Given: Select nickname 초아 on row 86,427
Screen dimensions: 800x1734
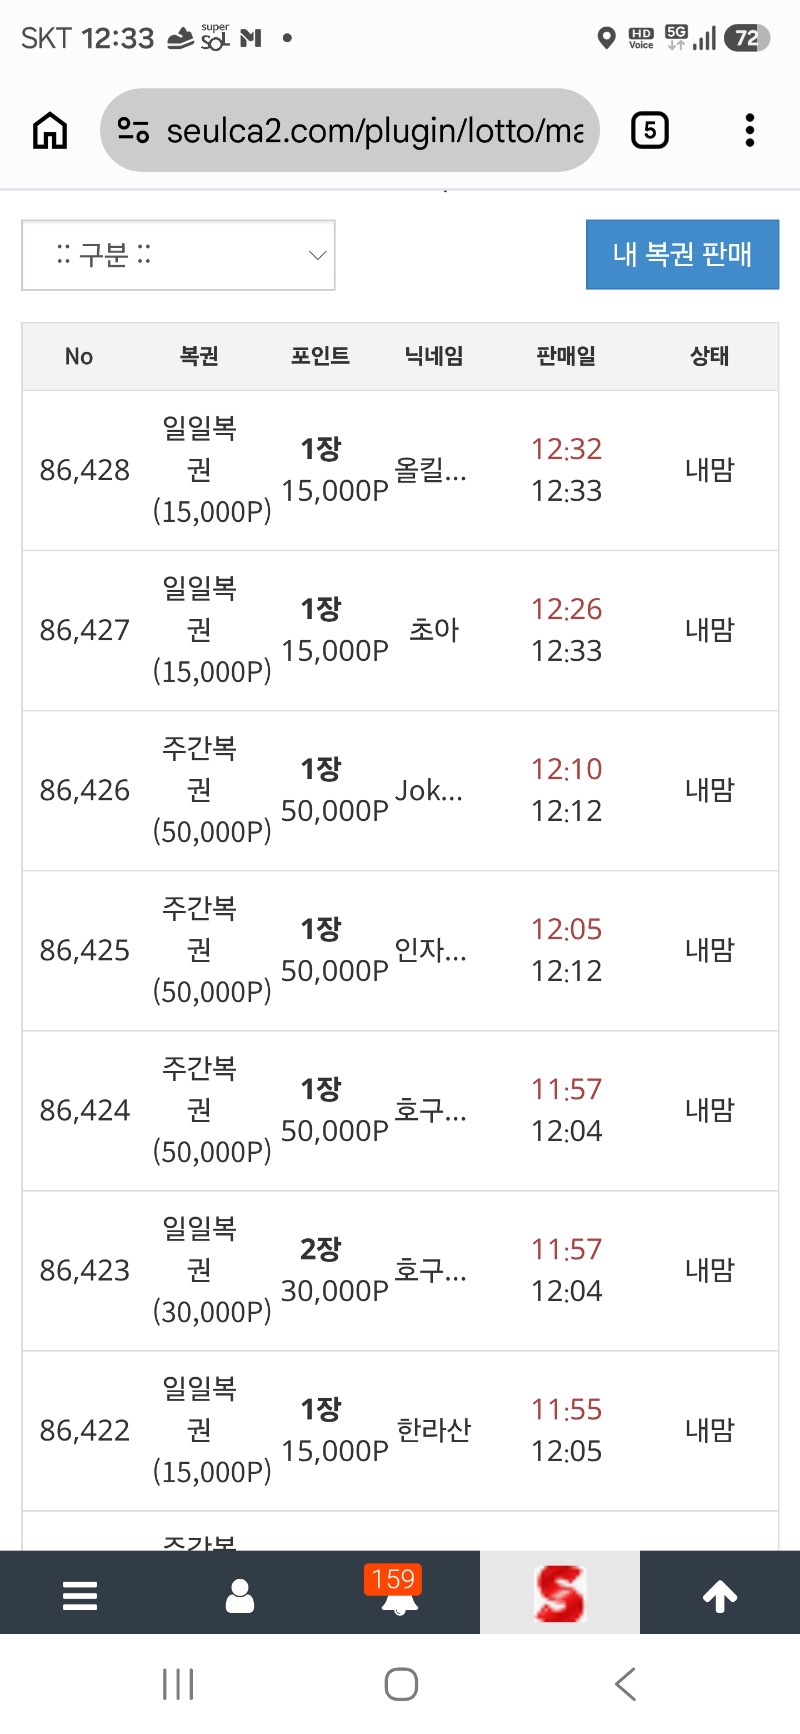Looking at the screenshot, I should (434, 630).
